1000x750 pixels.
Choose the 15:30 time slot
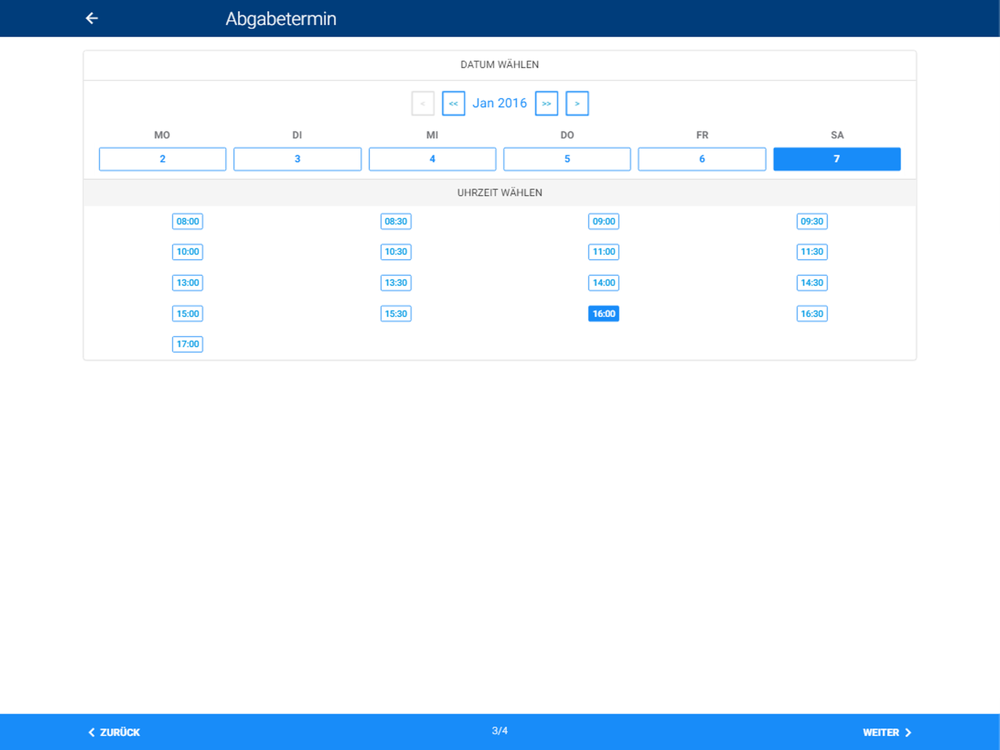[395, 314]
